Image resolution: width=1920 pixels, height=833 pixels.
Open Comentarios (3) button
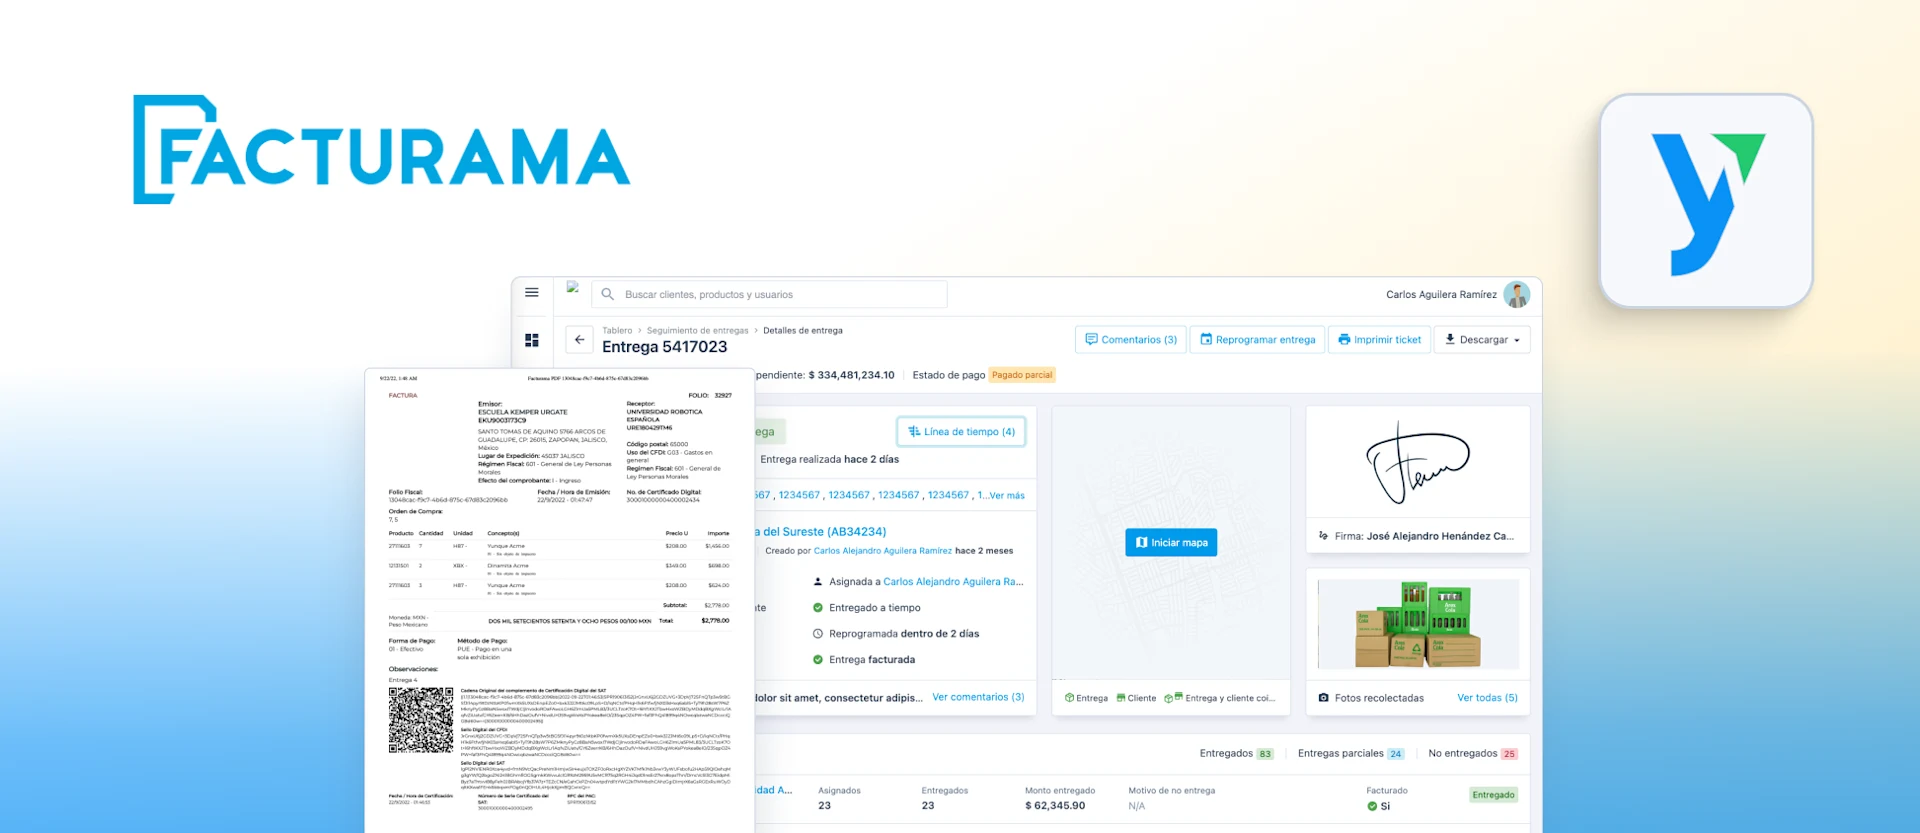[1131, 340]
